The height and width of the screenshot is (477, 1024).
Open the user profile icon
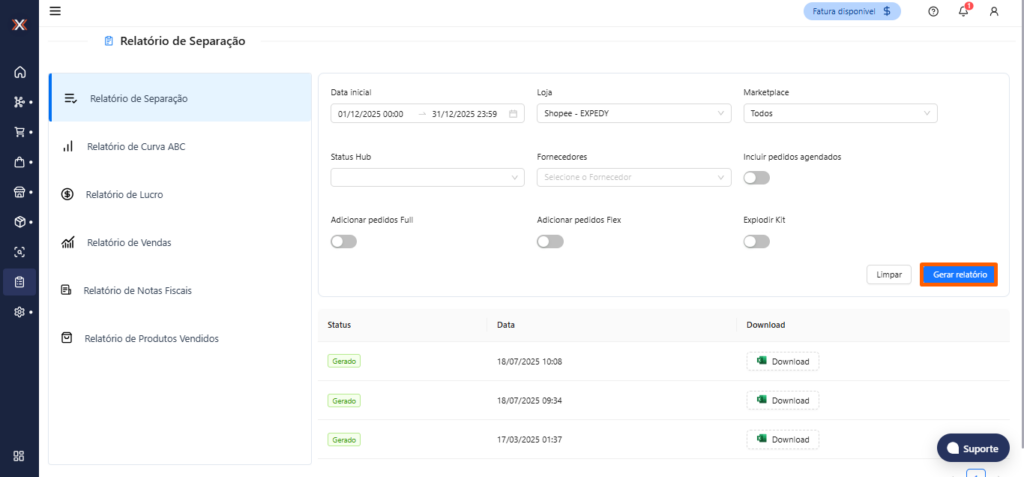point(993,11)
